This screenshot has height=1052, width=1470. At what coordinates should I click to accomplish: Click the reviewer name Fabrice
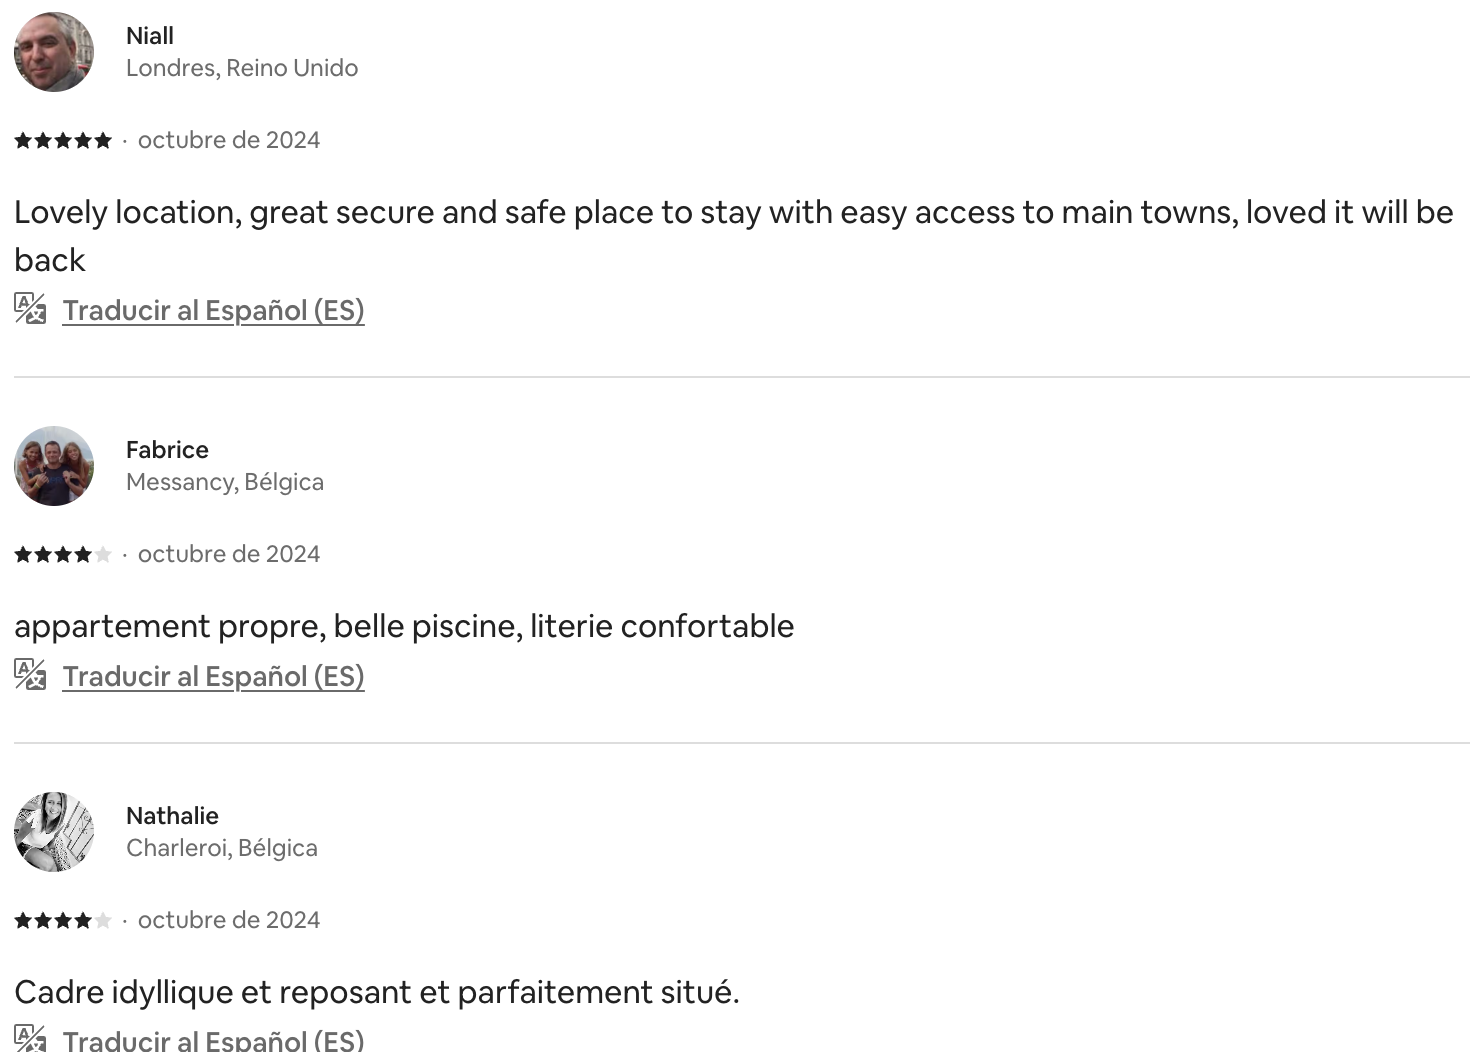167,450
